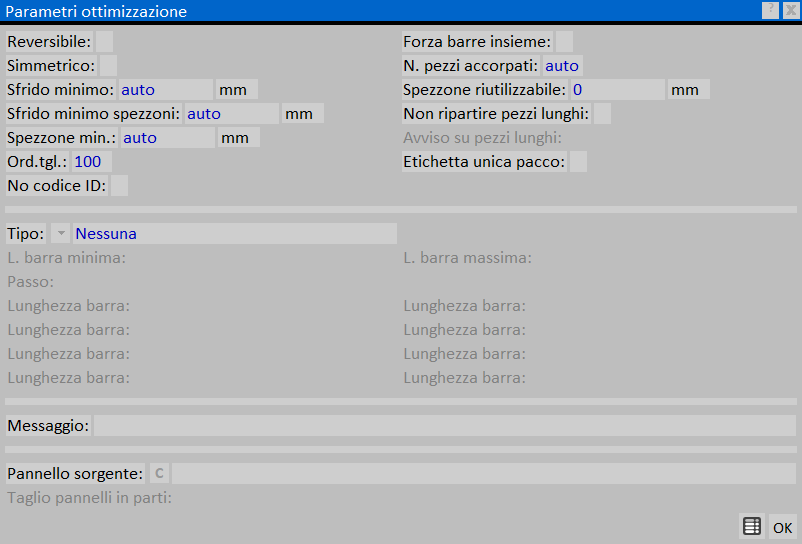Edit the Ord.tgl. field showing 100
The width and height of the screenshot is (802, 544).
[92, 162]
